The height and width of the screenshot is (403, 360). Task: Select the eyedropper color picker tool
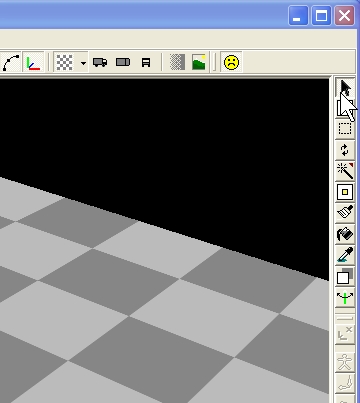coord(345,255)
